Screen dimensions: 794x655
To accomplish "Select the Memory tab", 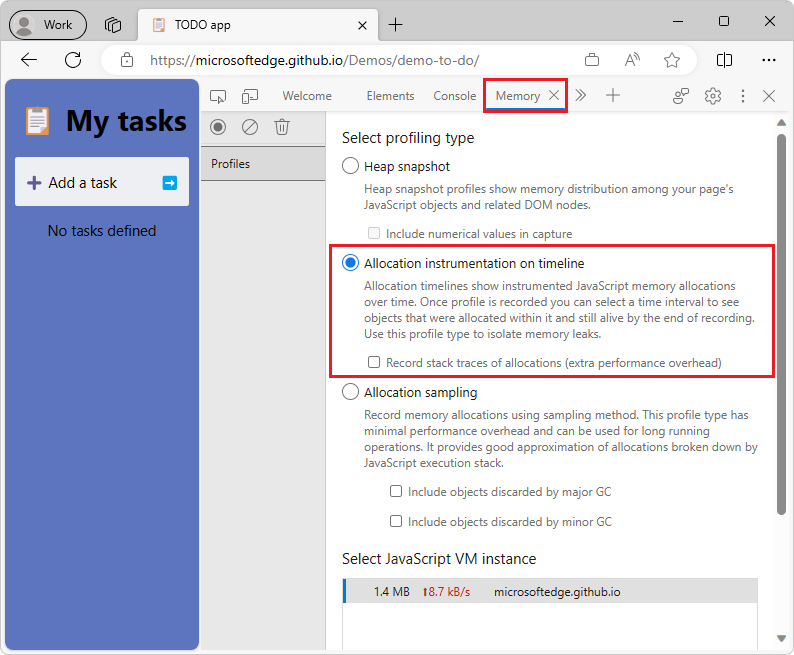I will click(518, 96).
